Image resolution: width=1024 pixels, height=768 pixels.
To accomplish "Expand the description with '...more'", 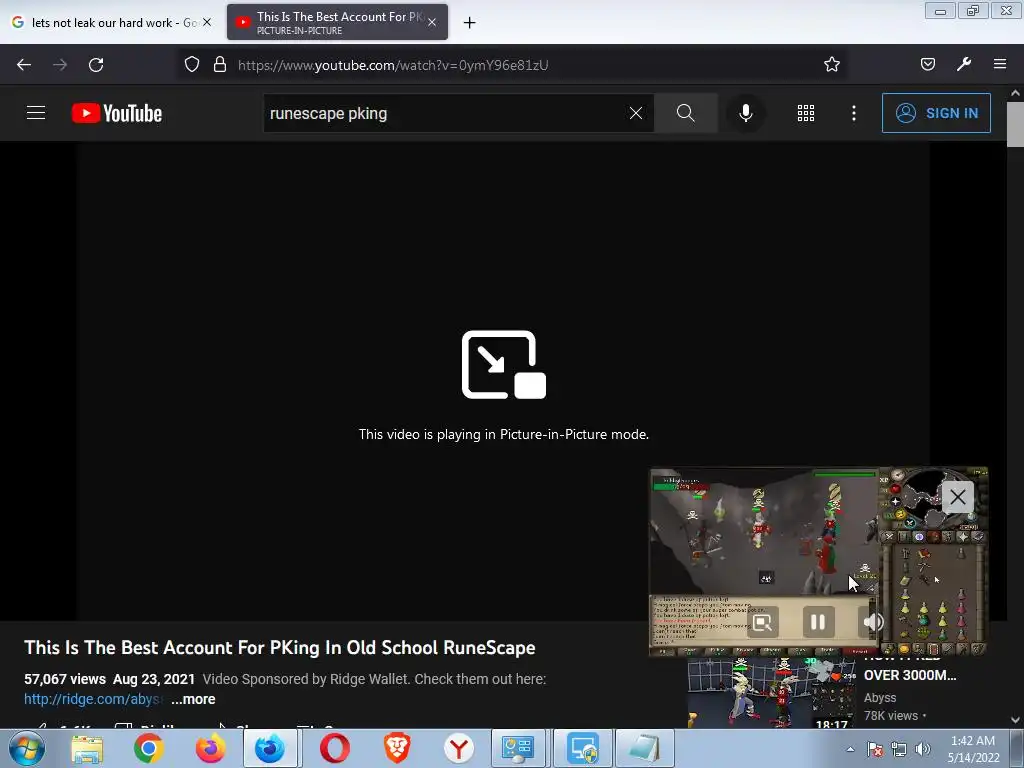I will (x=193, y=699).
